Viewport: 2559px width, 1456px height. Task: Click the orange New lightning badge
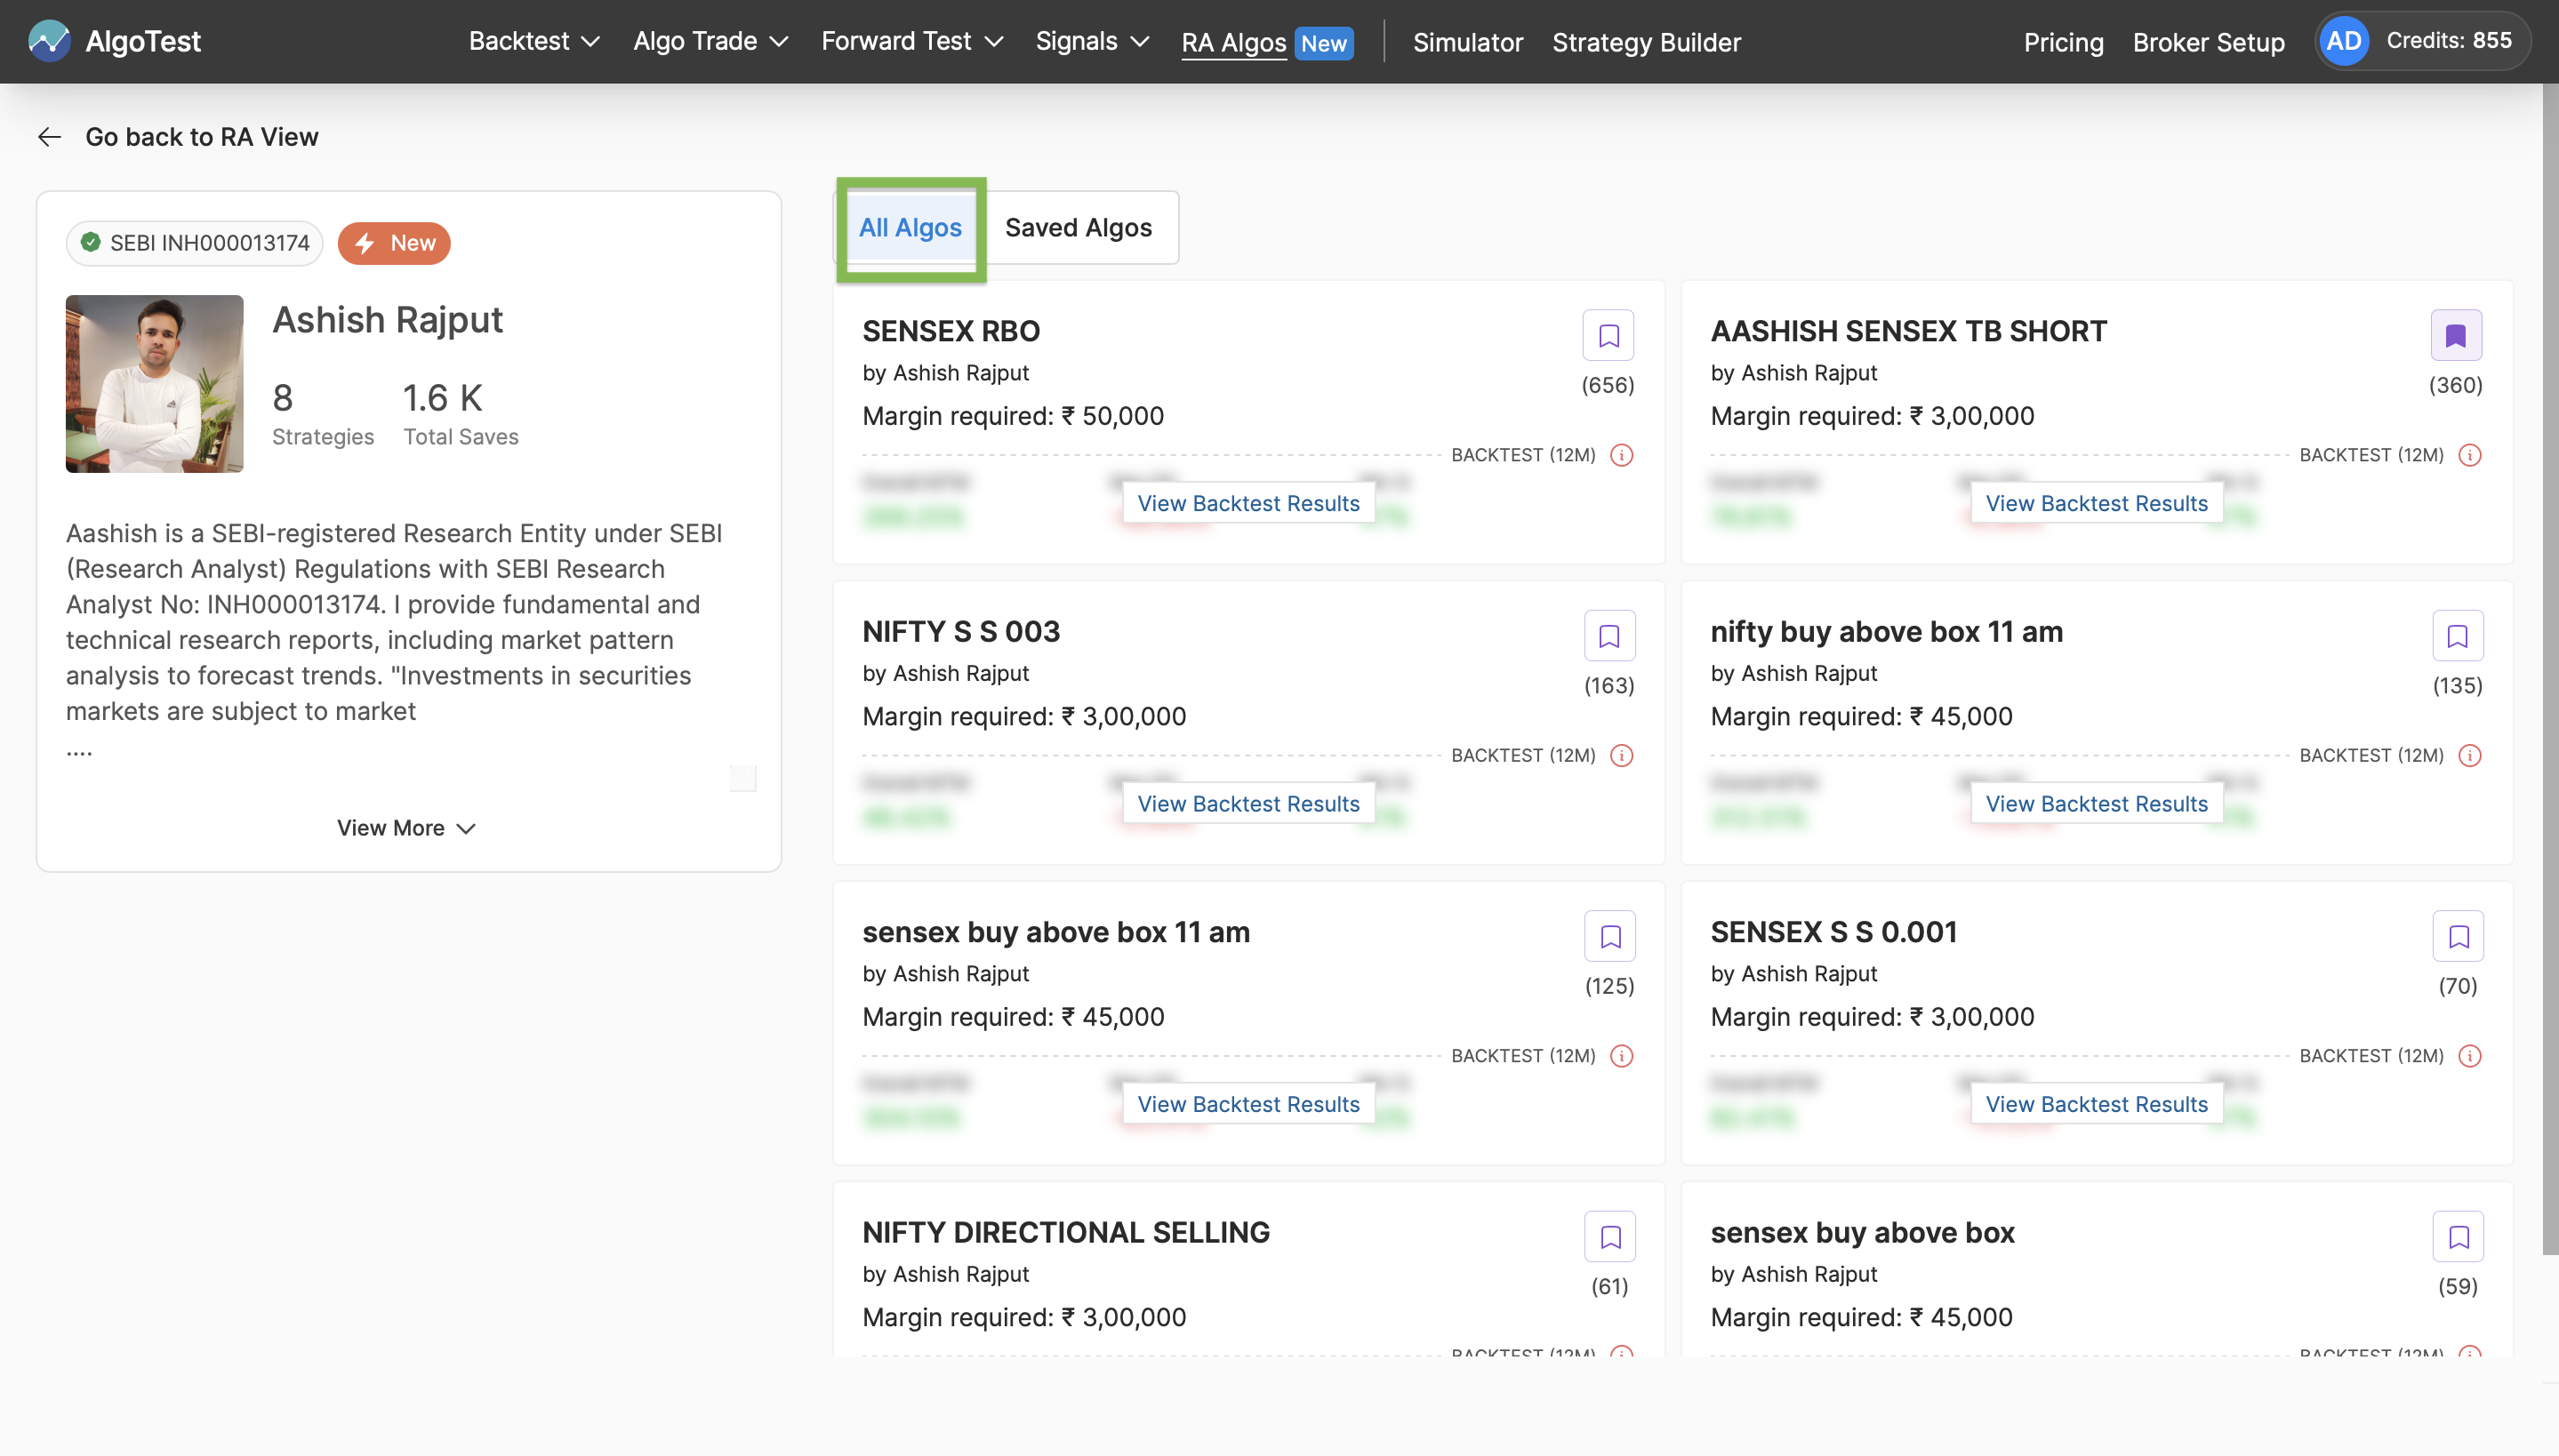[394, 243]
